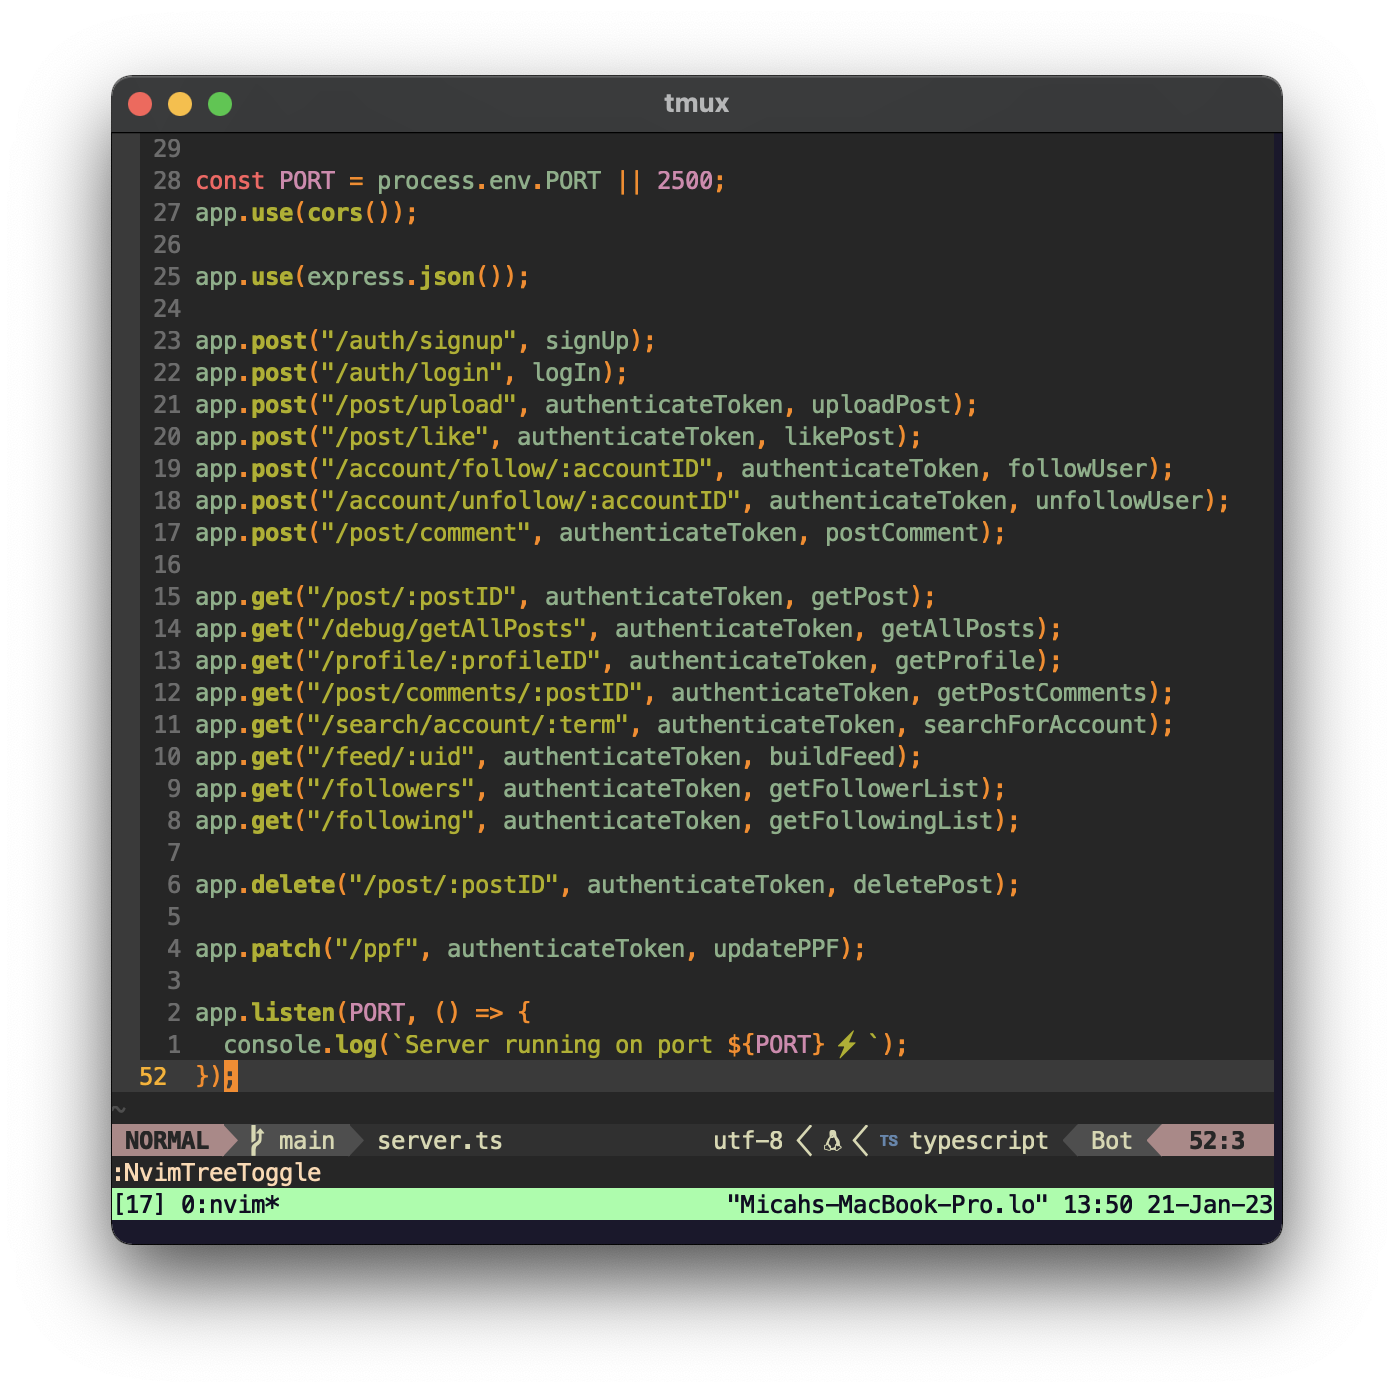The image size is (1394, 1392).
Task: Click the chevron separator before "typescript"
Action: [x=861, y=1139]
